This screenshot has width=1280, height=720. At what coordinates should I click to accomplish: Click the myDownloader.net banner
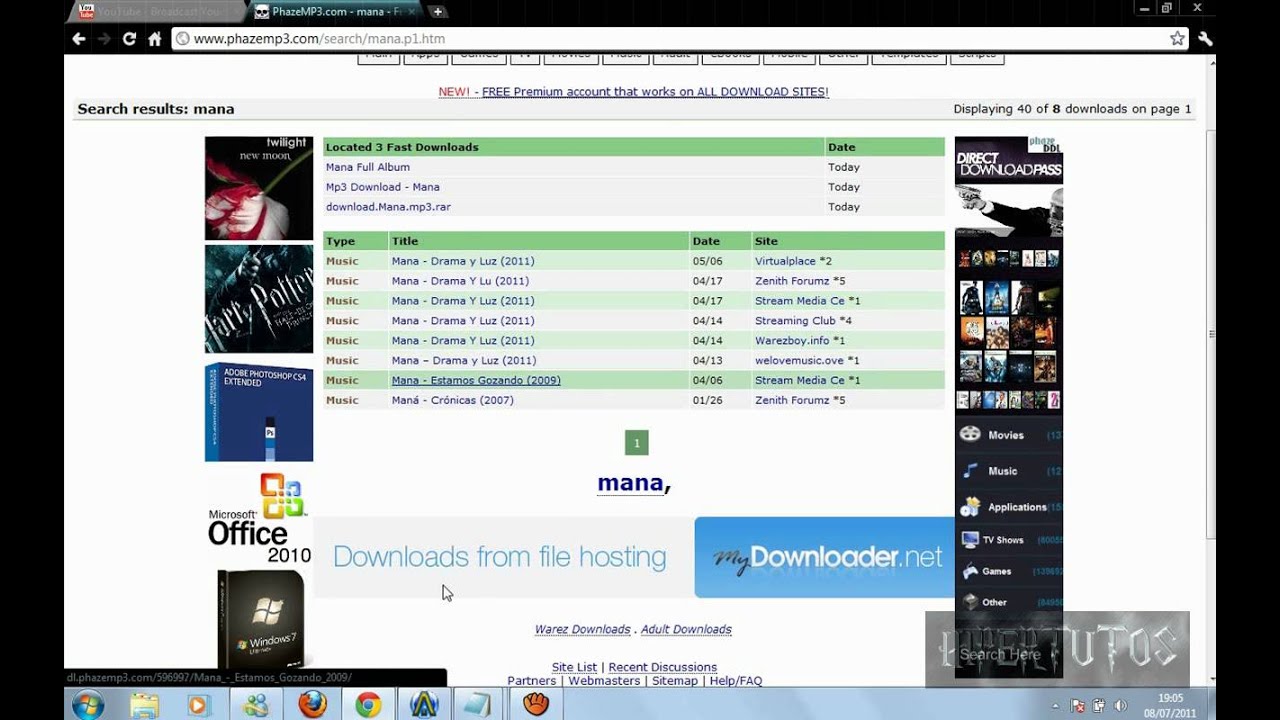point(825,557)
